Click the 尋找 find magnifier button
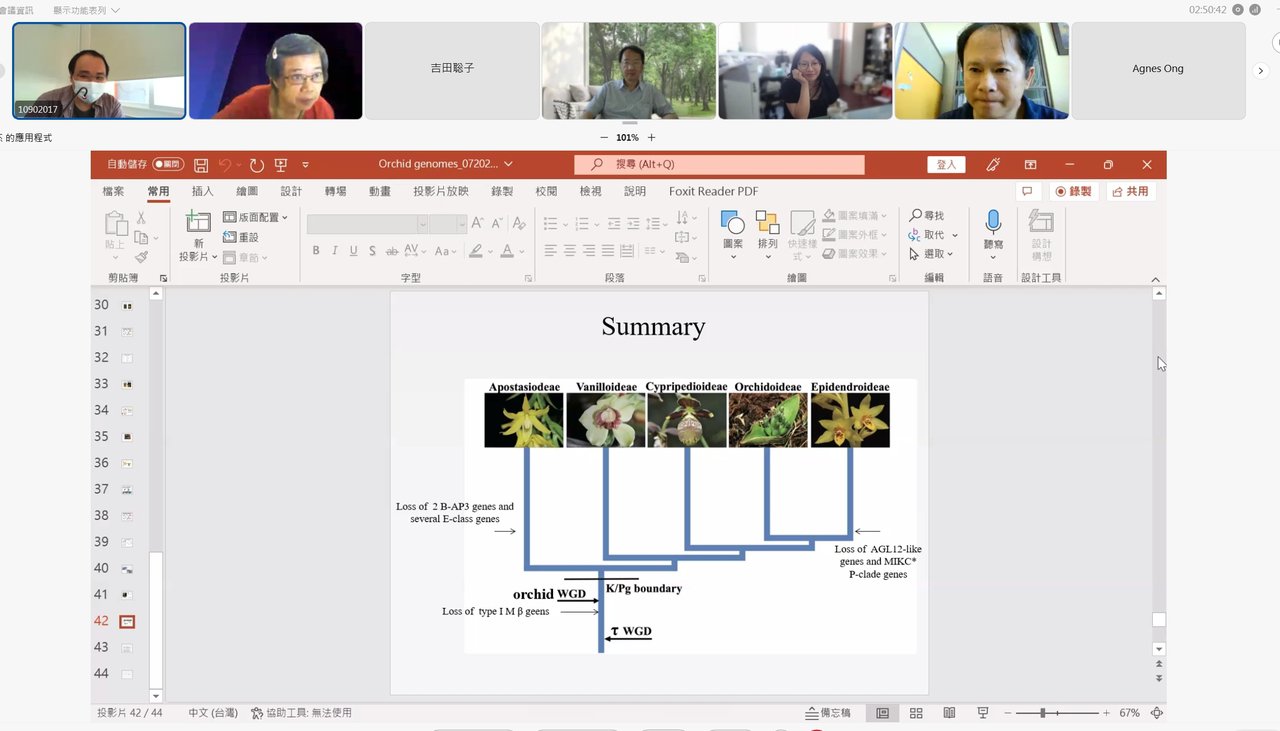The height and width of the screenshot is (731, 1280). coord(927,216)
